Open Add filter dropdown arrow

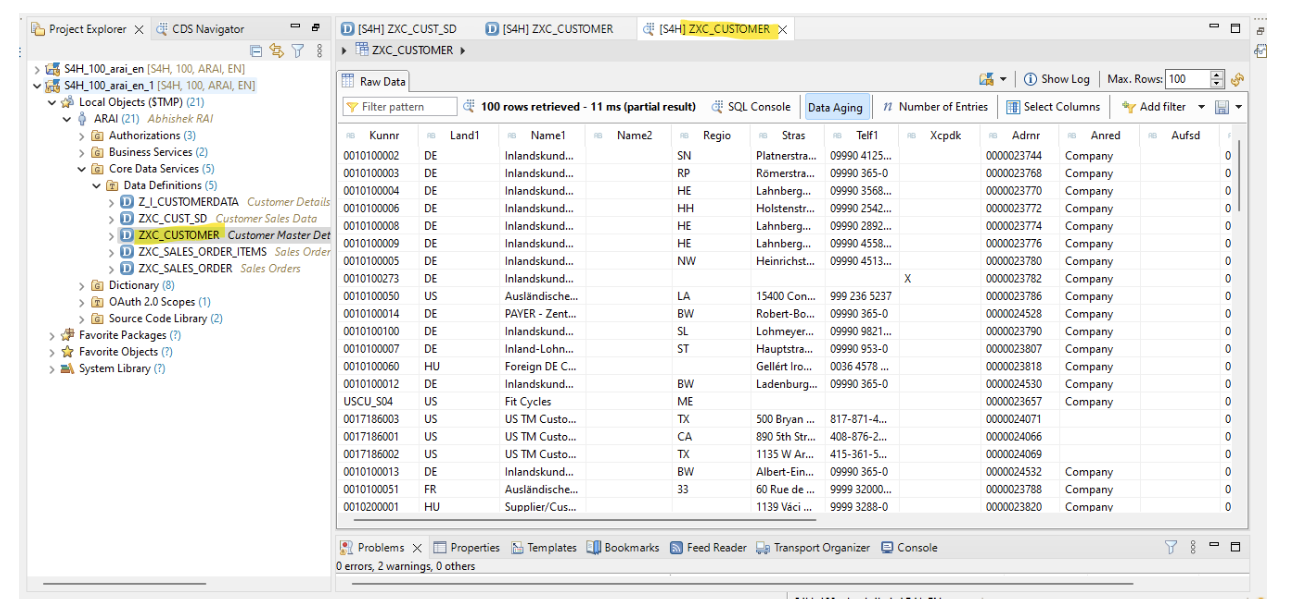coord(1200,107)
